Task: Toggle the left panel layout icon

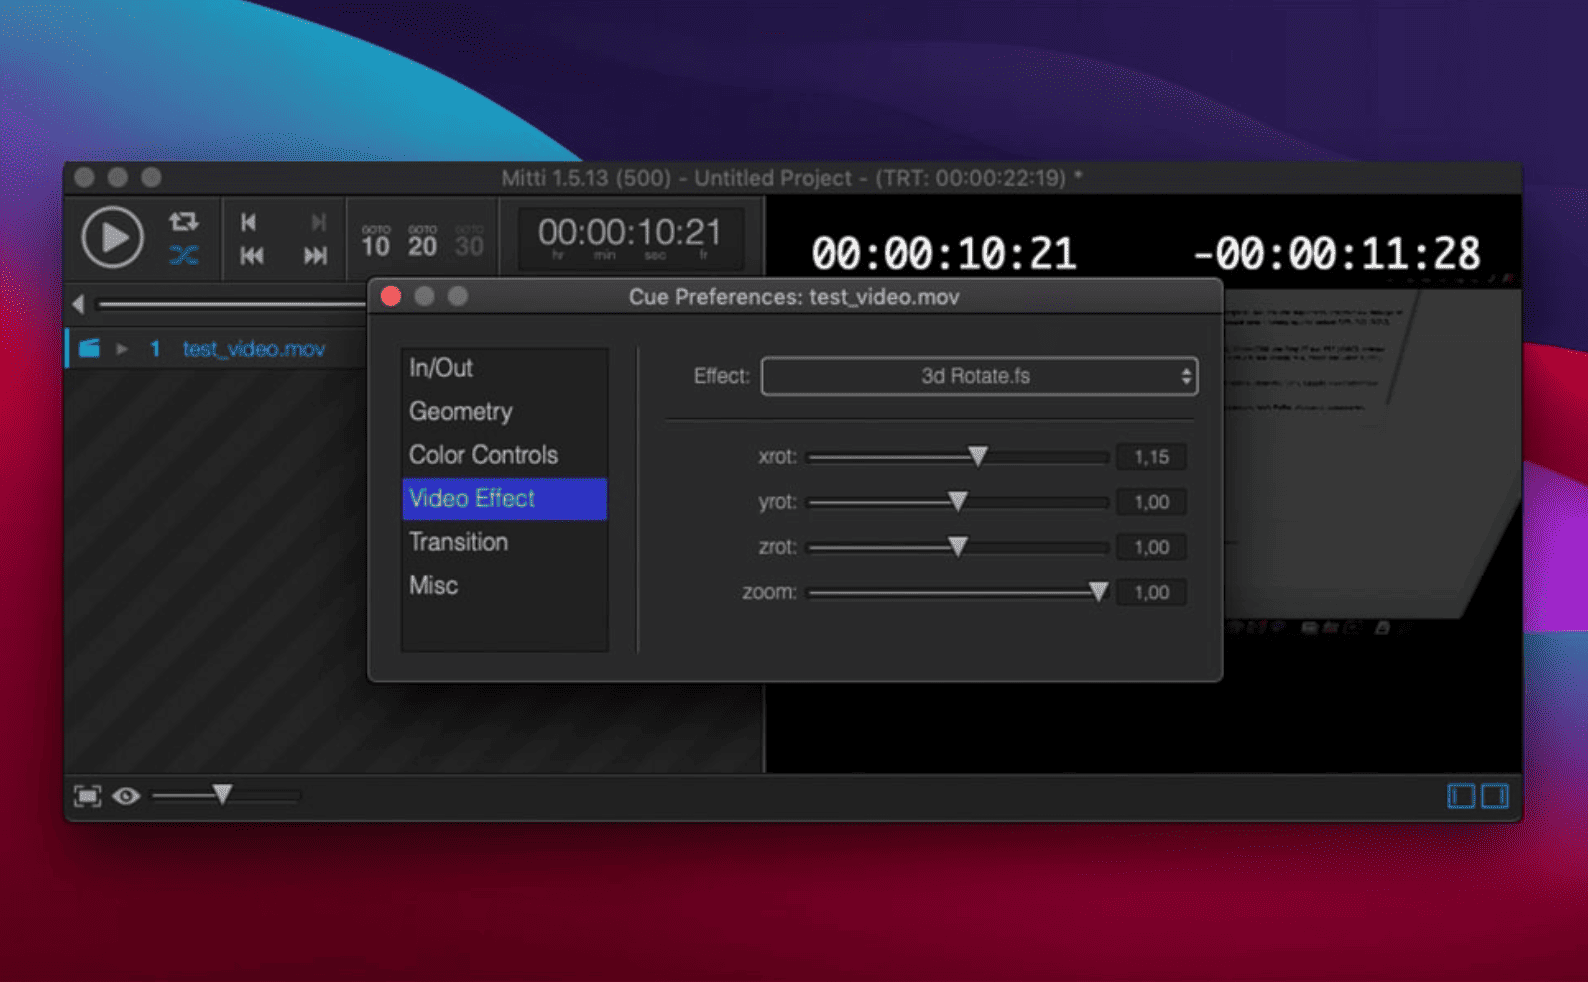Action: (x=1461, y=796)
